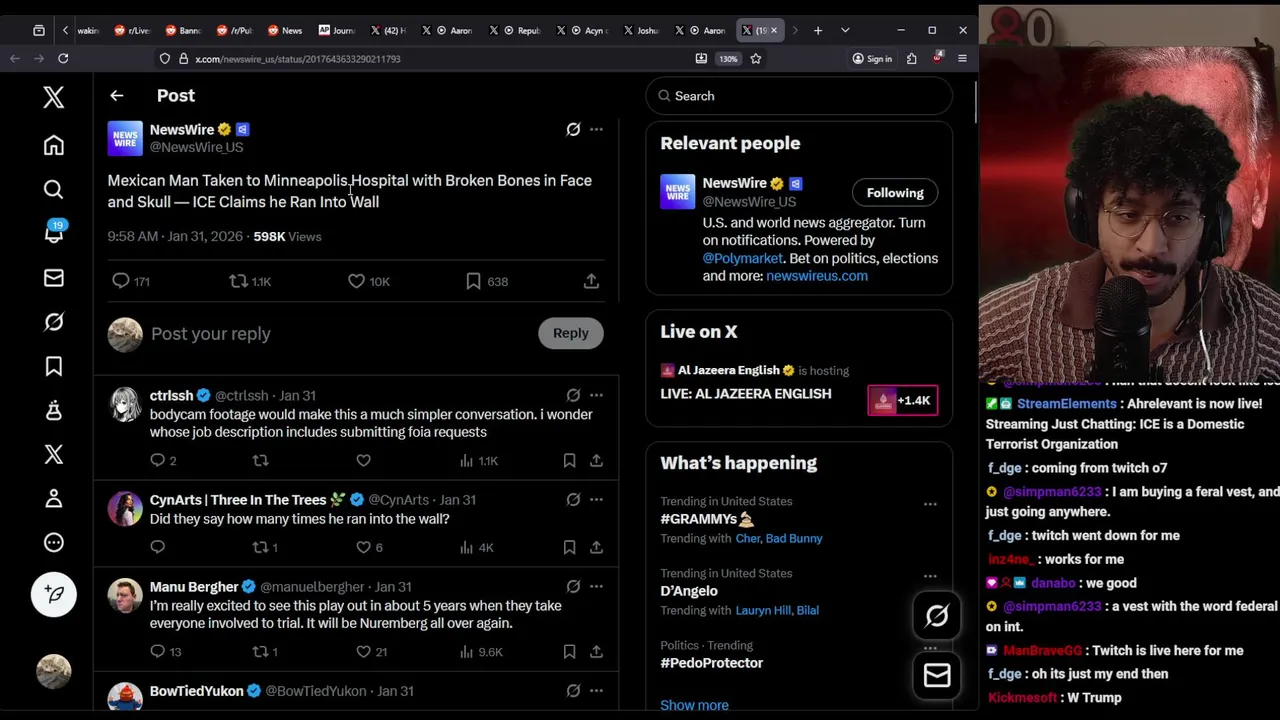Click the Post your reply field
This screenshot has height=720, width=1280.
click(x=340, y=334)
